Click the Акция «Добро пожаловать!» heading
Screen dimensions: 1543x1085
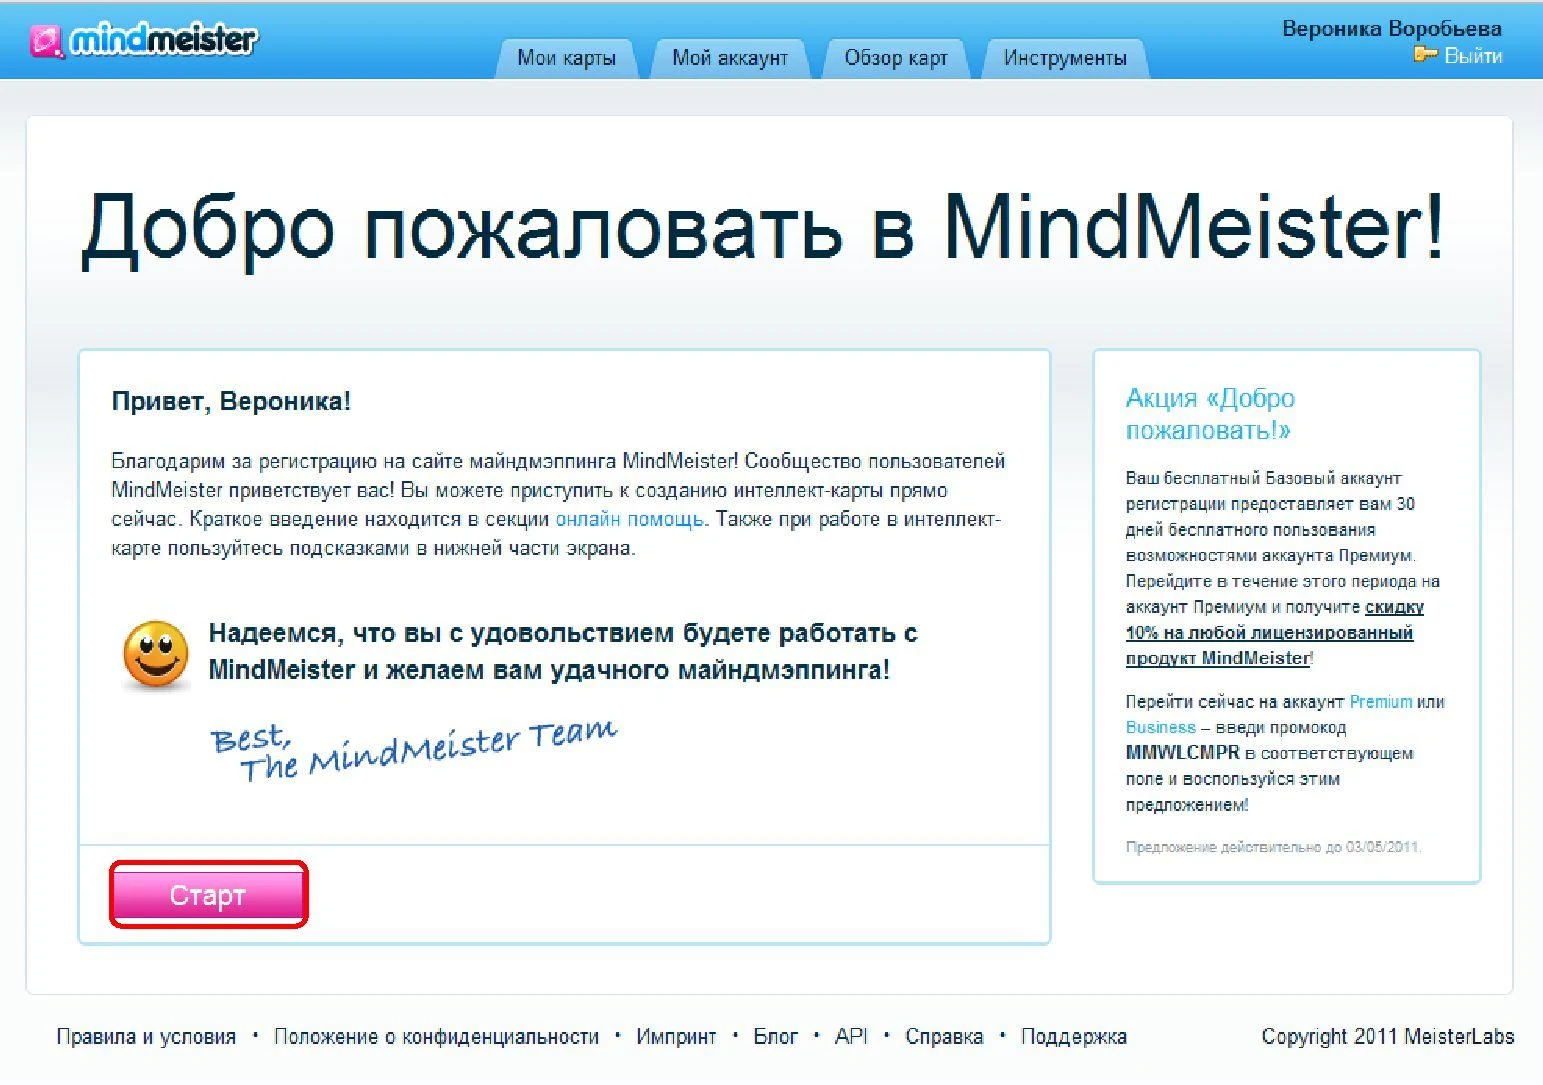tap(1210, 414)
